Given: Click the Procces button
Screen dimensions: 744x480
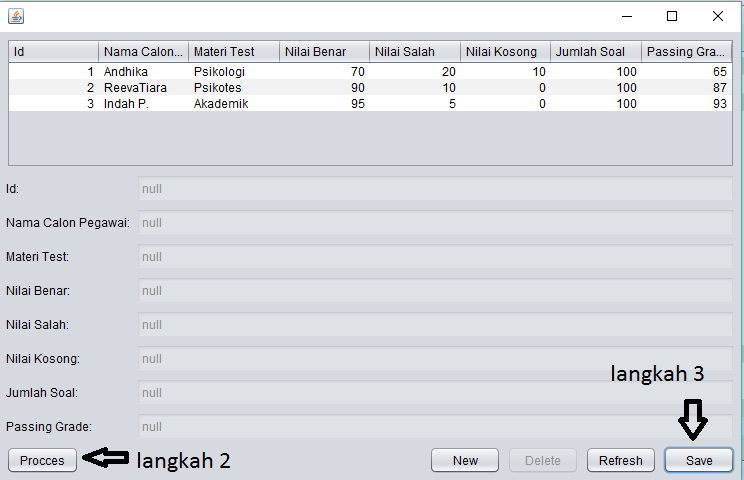Looking at the screenshot, I should click(42, 460).
